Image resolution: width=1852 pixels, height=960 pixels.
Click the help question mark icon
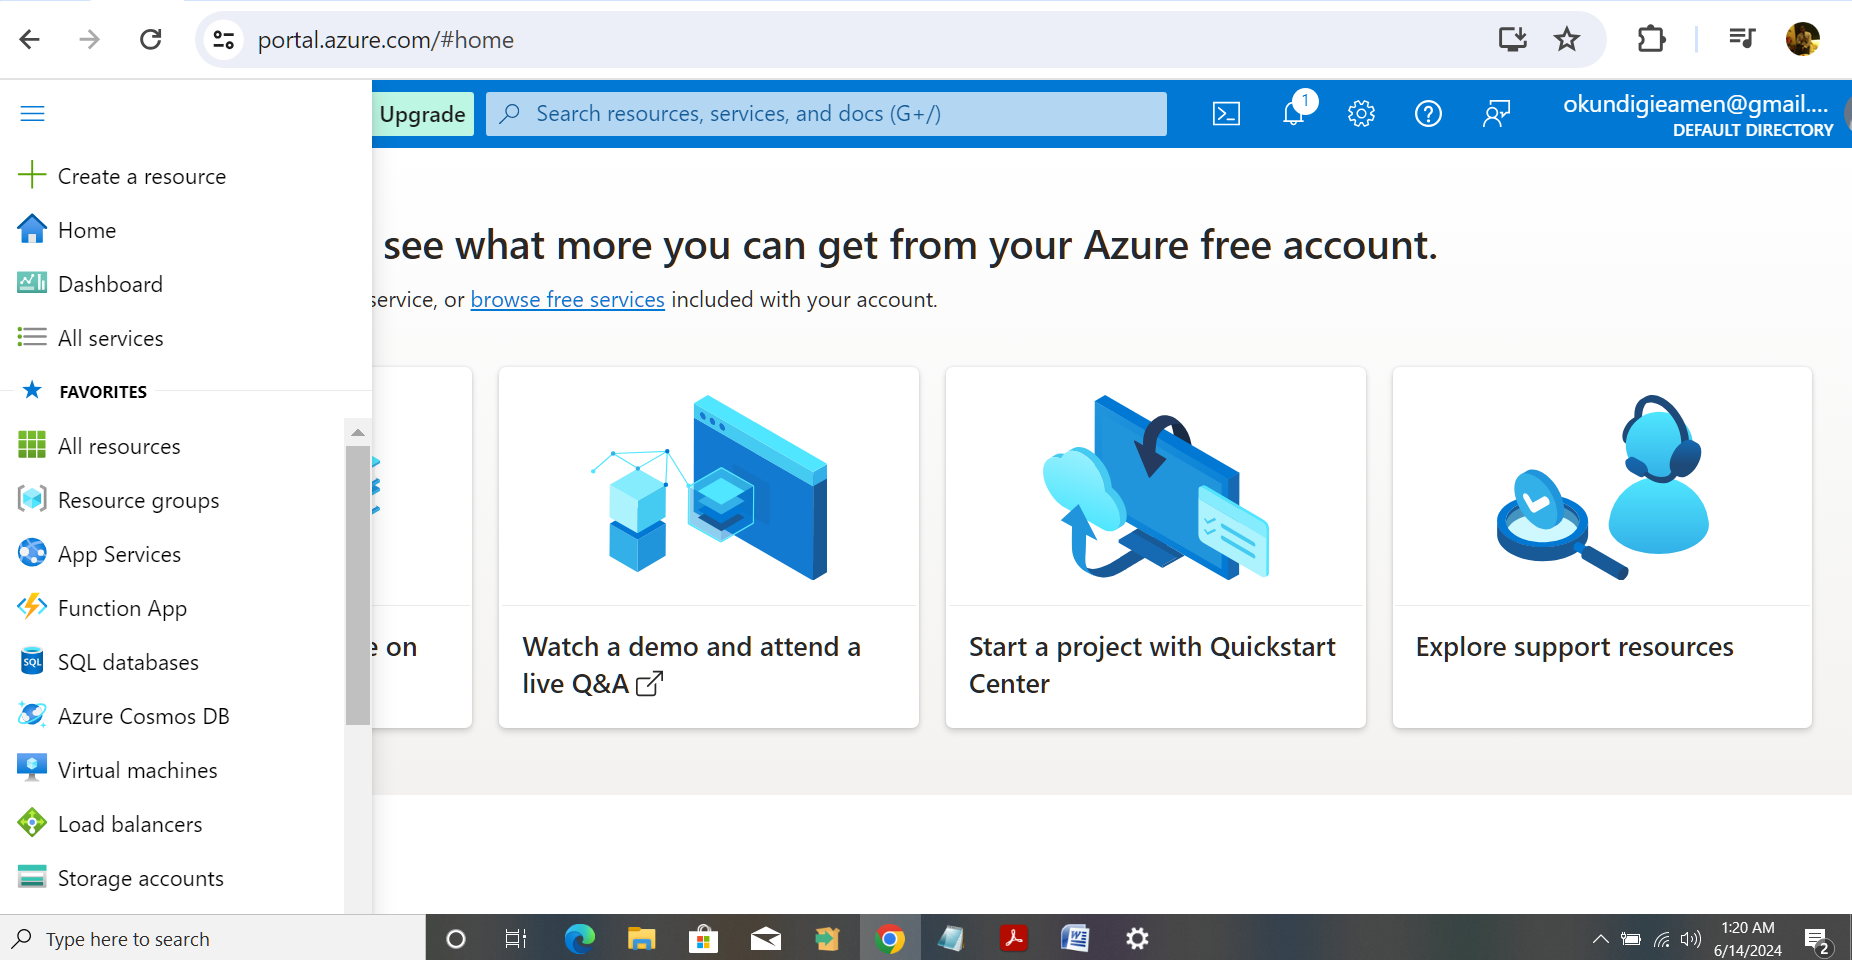pos(1428,114)
